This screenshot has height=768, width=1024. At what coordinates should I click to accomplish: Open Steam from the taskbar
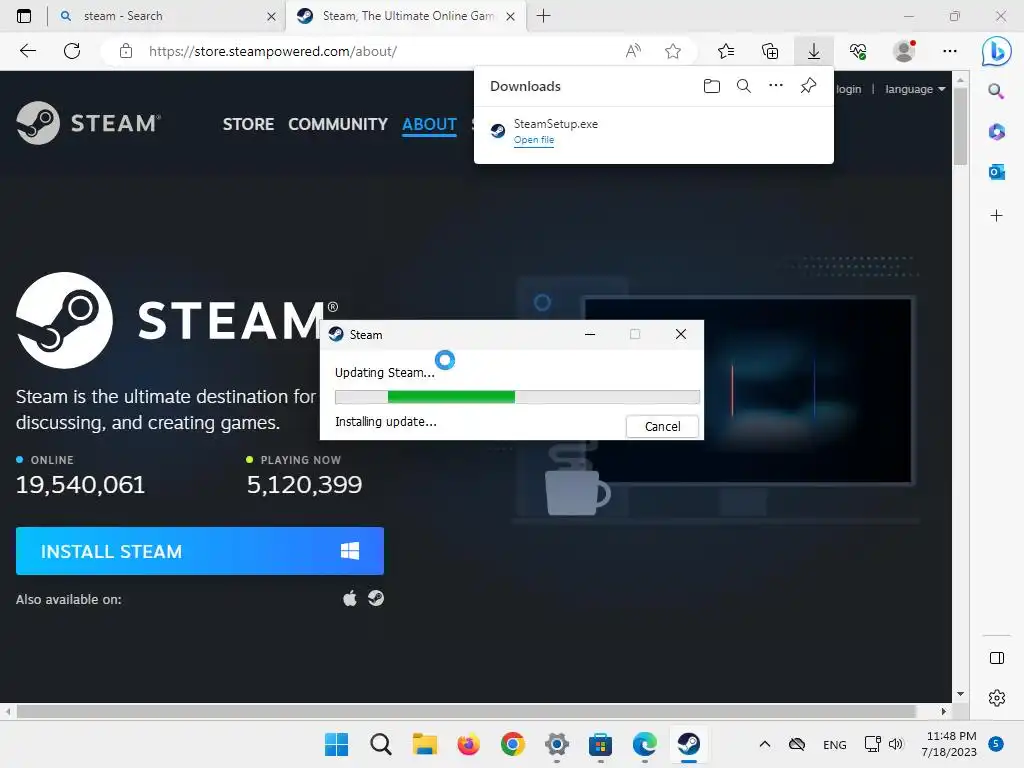688,744
